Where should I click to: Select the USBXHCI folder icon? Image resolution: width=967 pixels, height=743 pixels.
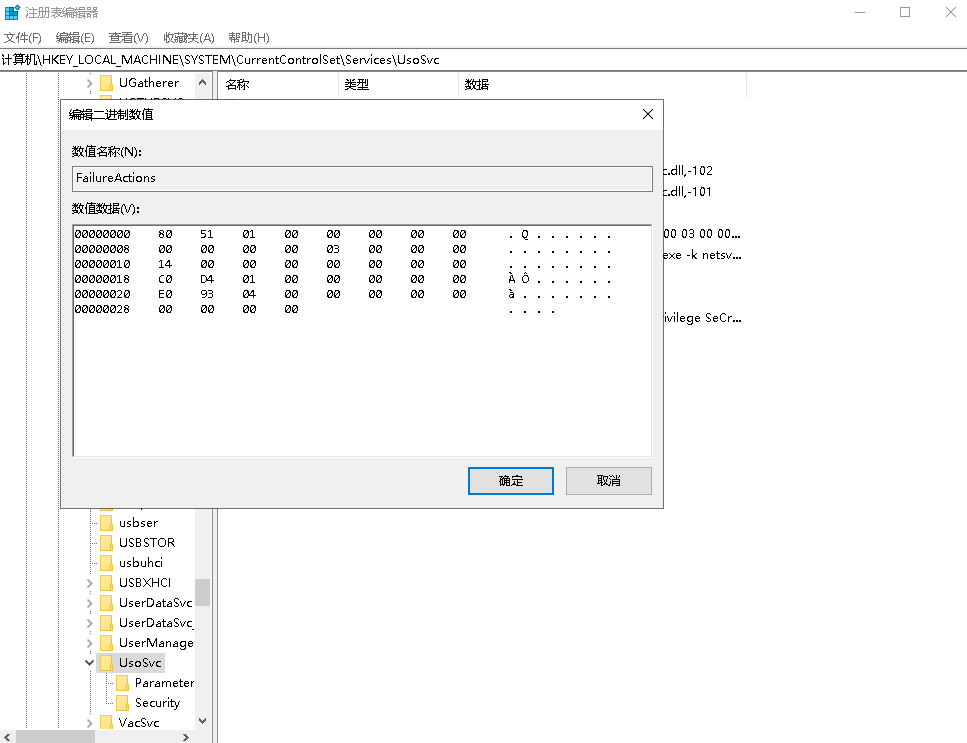point(107,583)
